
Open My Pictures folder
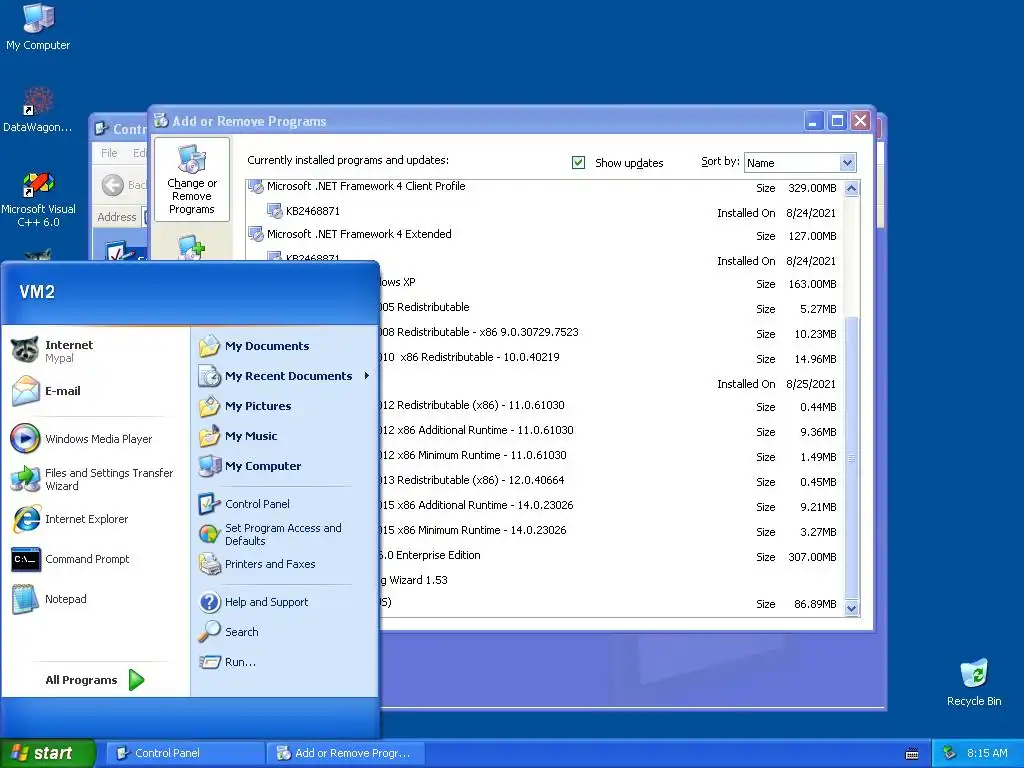pos(245,406)
